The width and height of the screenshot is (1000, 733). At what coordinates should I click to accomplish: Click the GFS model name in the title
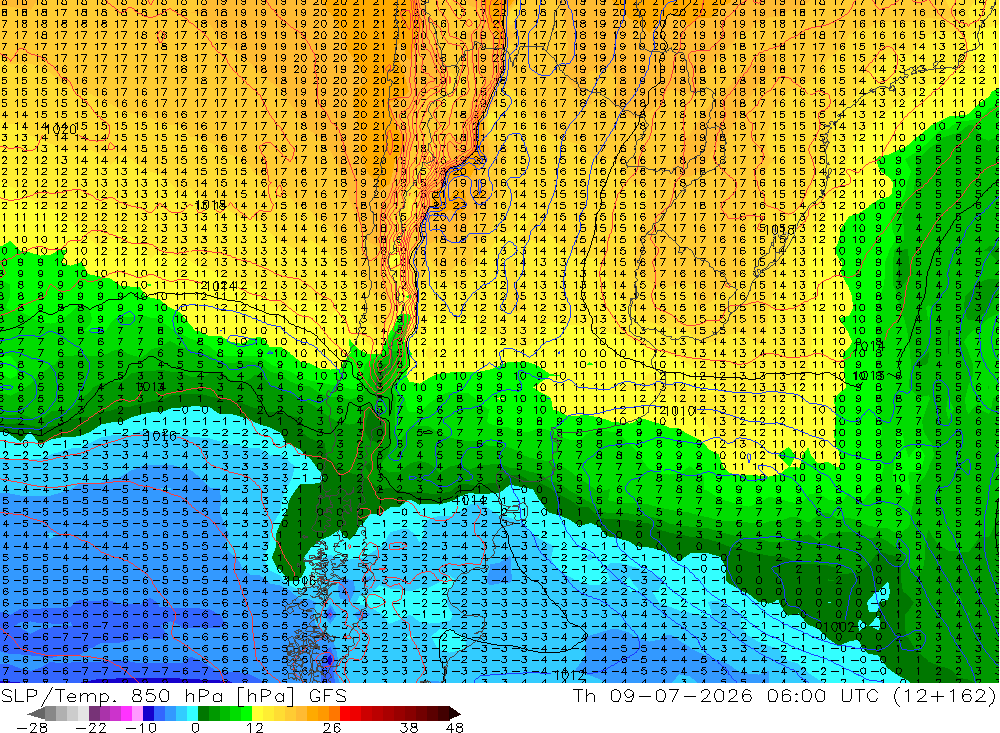tap(328, 695)
